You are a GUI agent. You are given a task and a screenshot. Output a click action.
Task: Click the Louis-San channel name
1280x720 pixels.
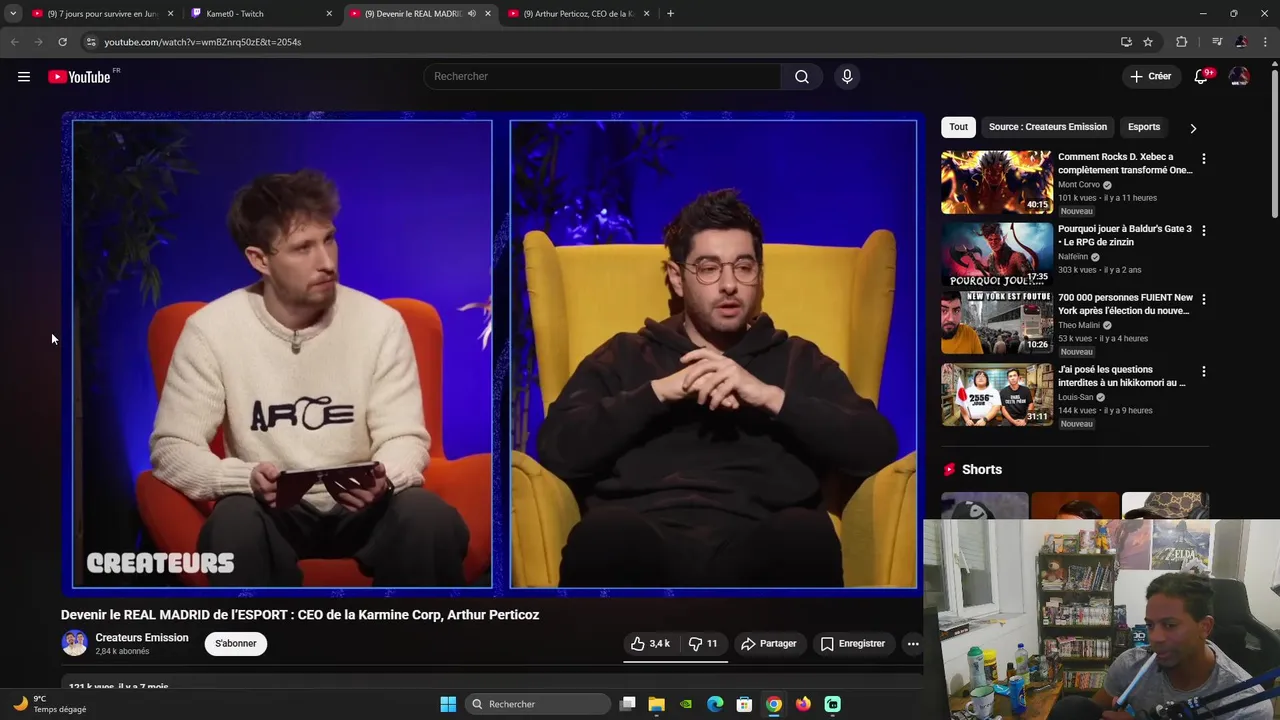tap(1076, 397)
